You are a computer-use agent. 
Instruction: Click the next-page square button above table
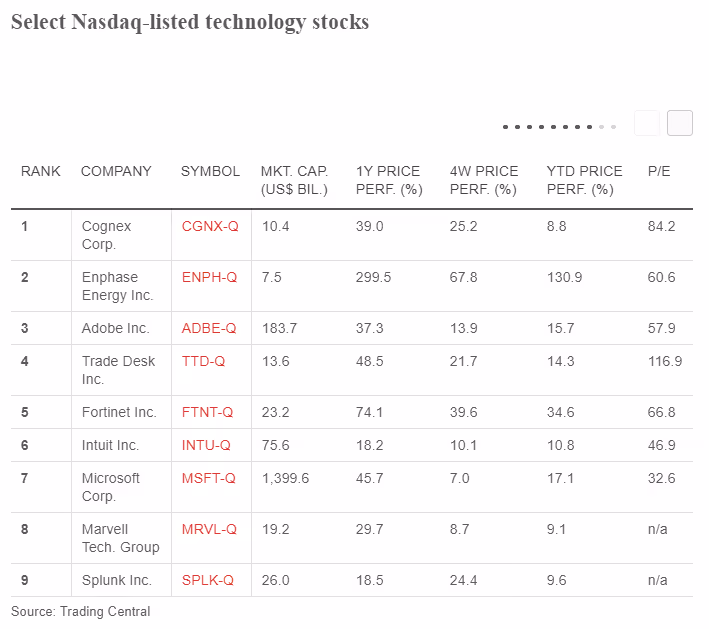(x=680, y=123)
